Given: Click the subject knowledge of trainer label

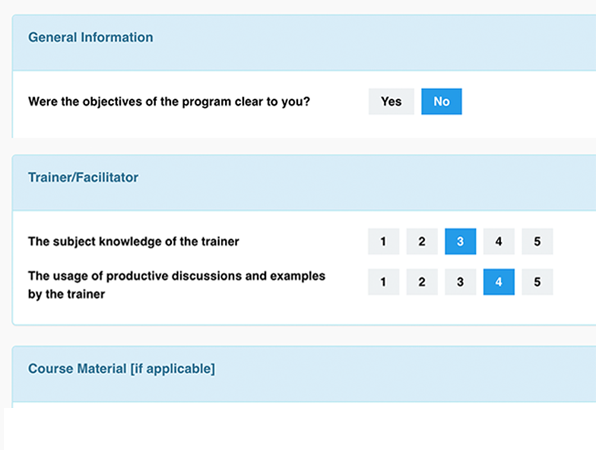Looking at the screenshot, I should pos(133,241).
